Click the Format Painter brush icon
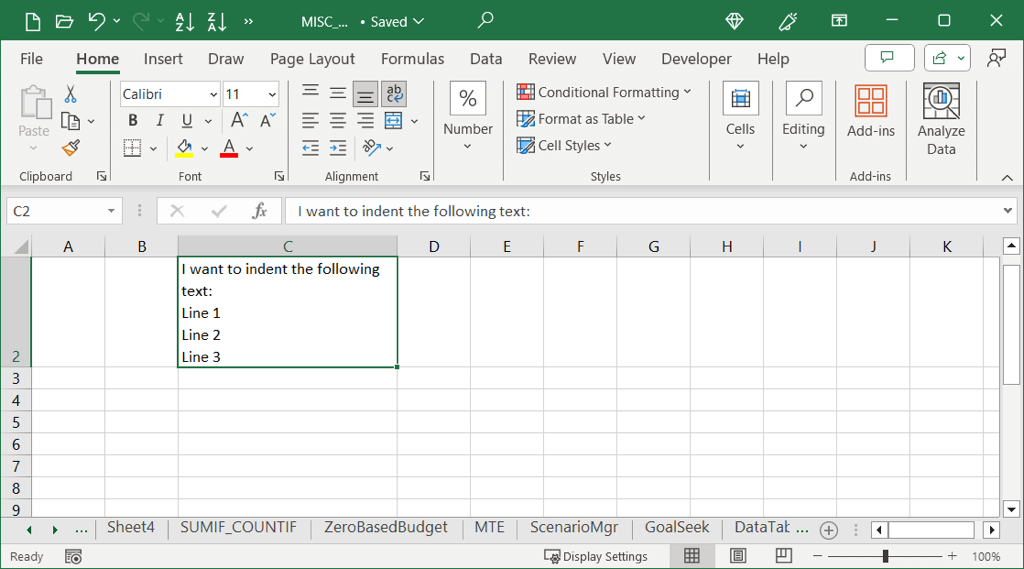 pyautogui.click(x=70, y=148)
